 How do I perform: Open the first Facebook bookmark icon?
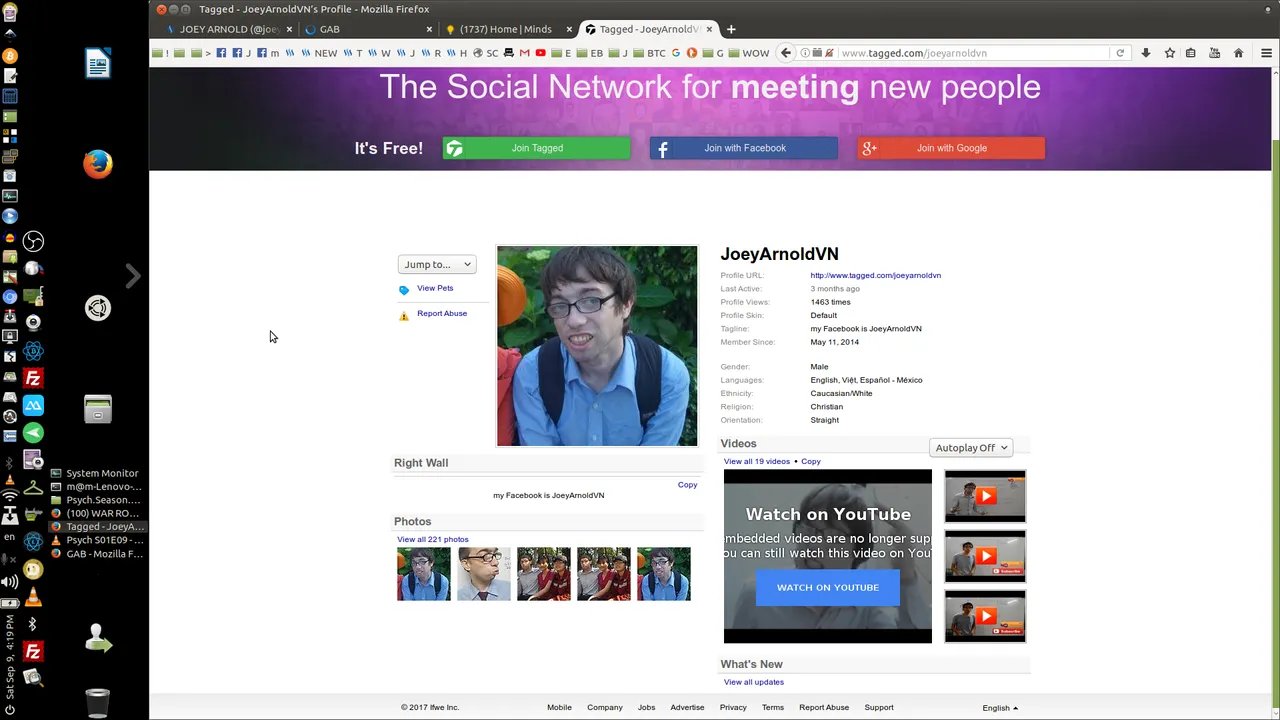[x=221, y=53]
